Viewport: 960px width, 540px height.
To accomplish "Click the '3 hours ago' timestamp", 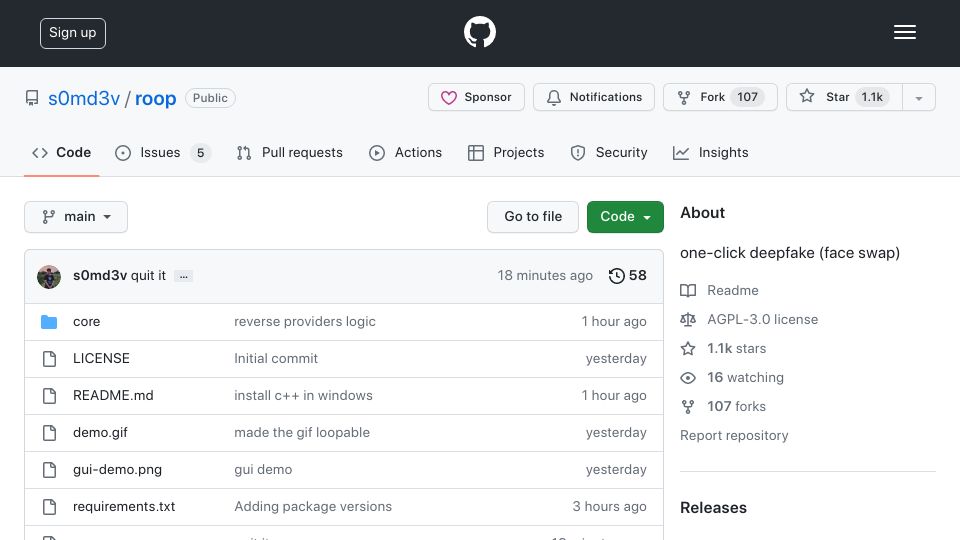I will pyautogui.click(x=609, y=506).
